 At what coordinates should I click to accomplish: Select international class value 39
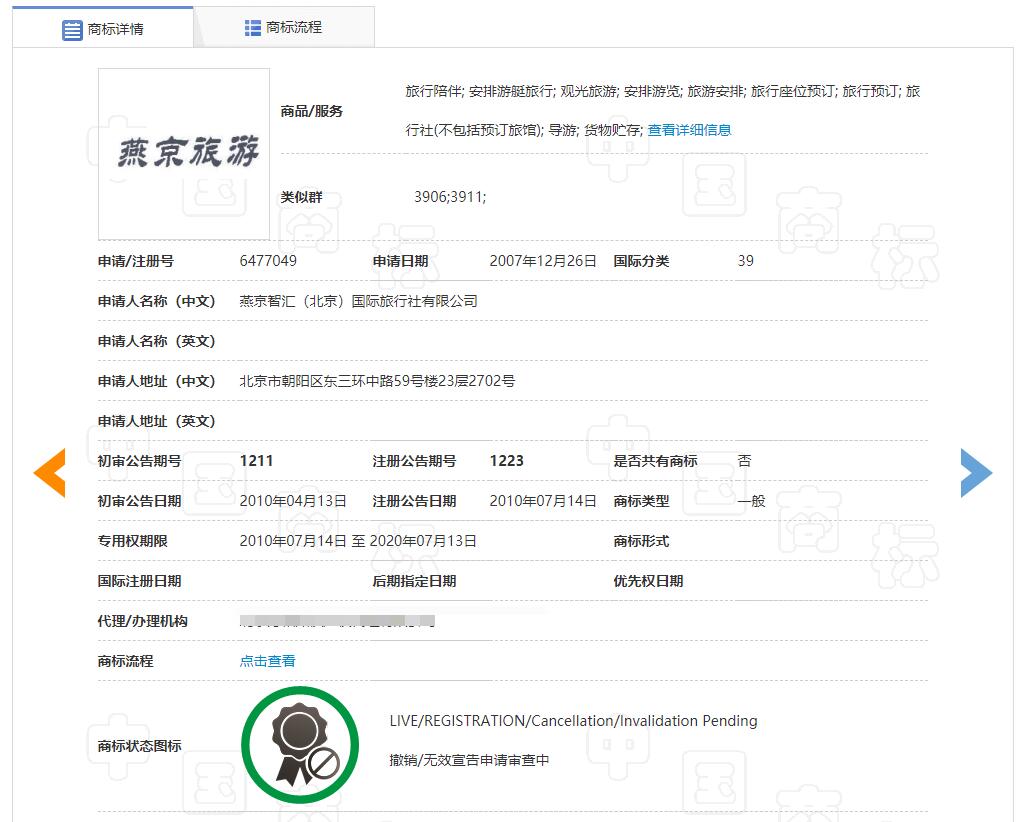tap(745, 261)
